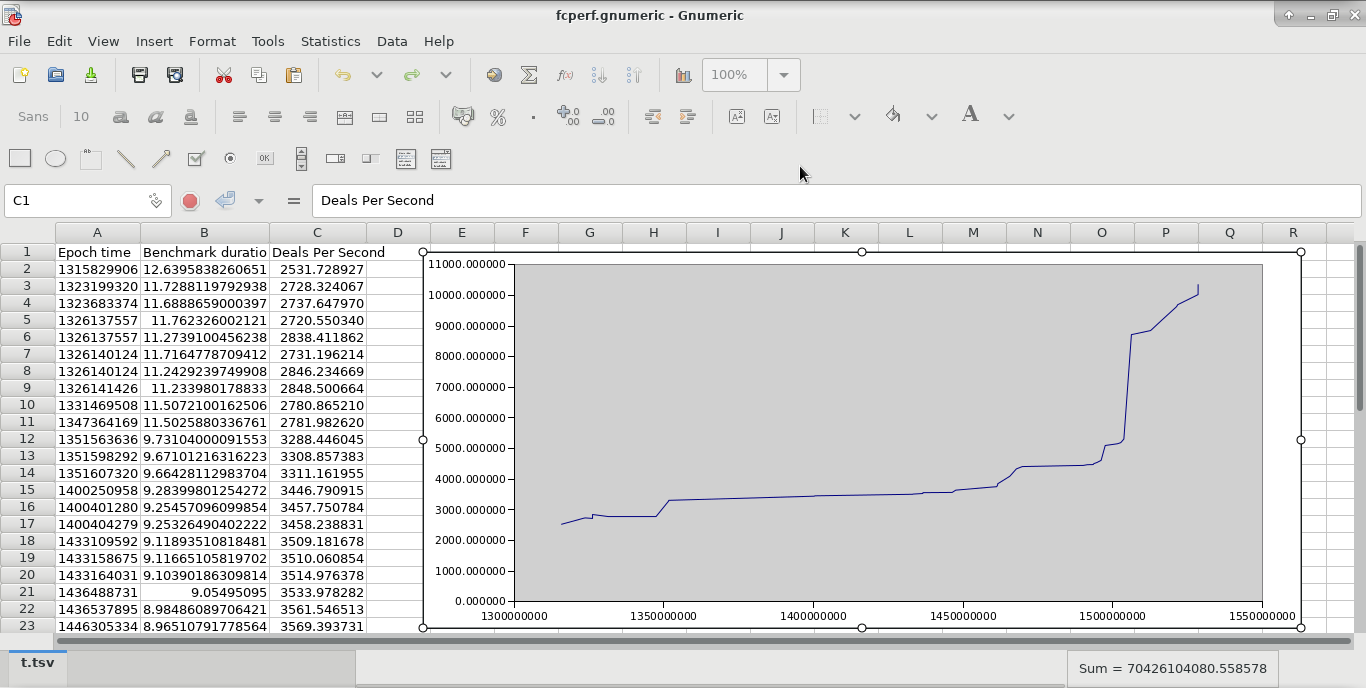The height and width of the screenshot is (688, 1366).
Task: Expand background fill color dropdown
Action: tap(932, 117)
